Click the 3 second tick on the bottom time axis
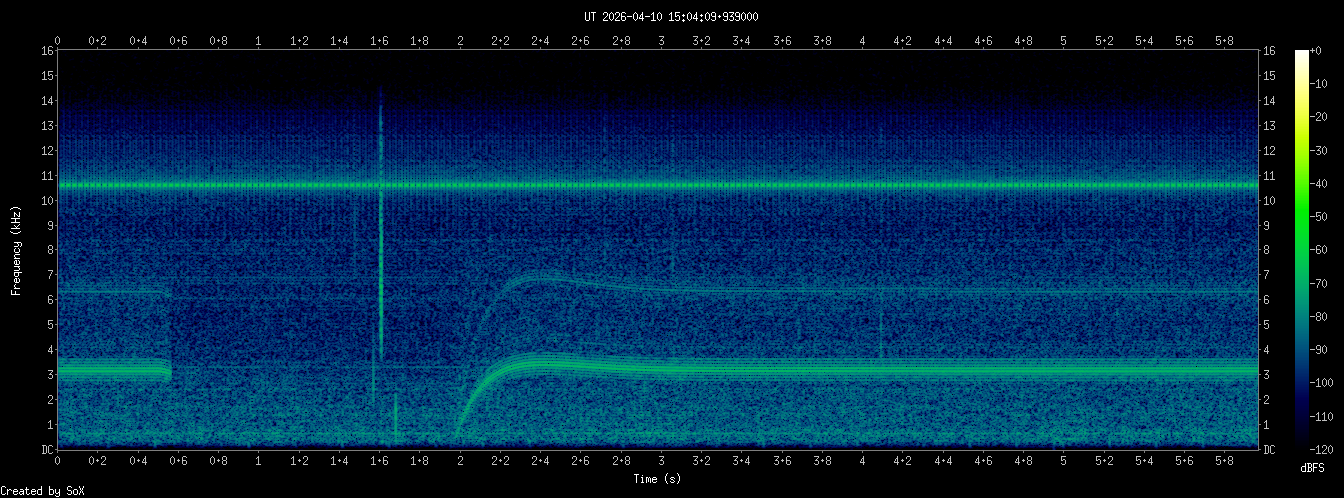Screen dimensions: 1344x498 (661, 461)
